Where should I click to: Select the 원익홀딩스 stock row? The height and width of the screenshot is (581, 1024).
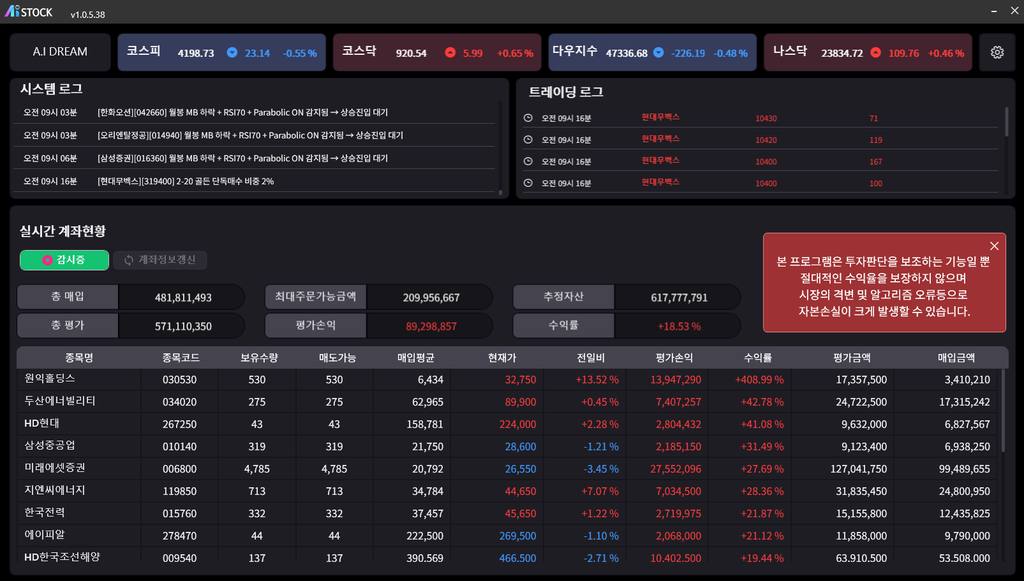[x=50, y=379]
